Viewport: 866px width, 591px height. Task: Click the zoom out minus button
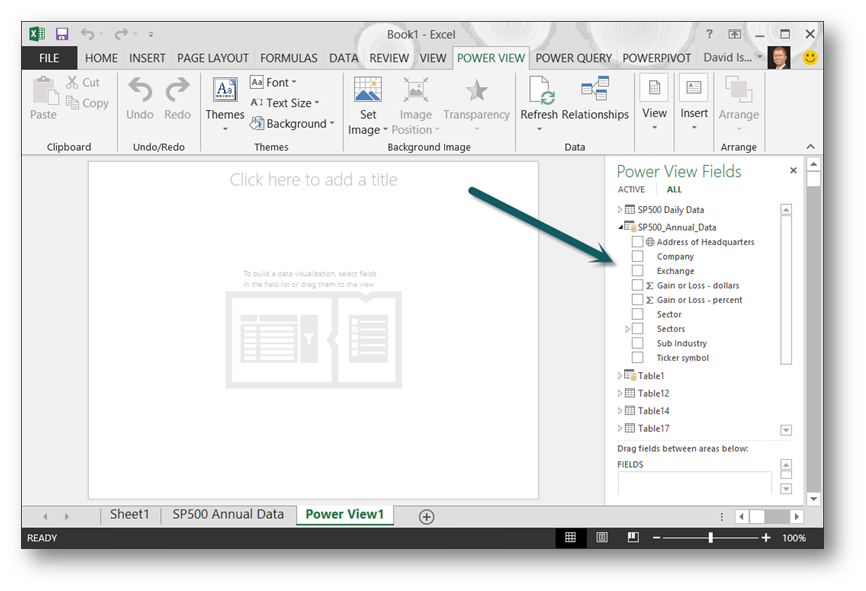(656, 537)
